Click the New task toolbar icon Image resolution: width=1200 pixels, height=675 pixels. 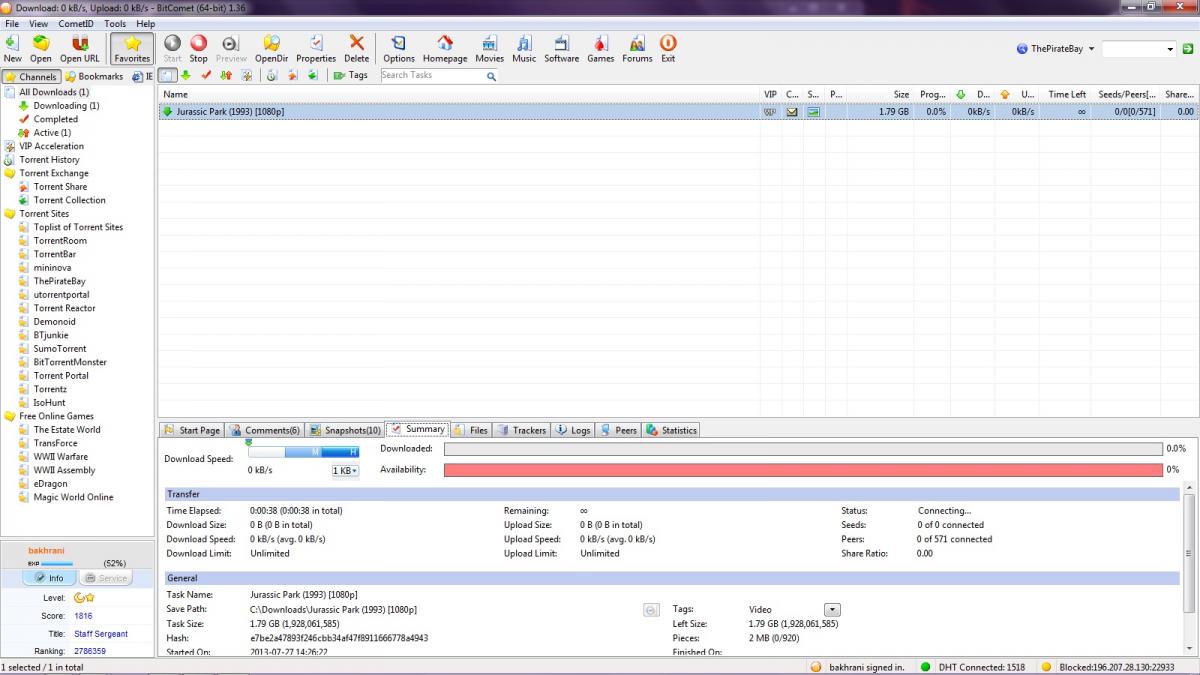tap(12, 48)
